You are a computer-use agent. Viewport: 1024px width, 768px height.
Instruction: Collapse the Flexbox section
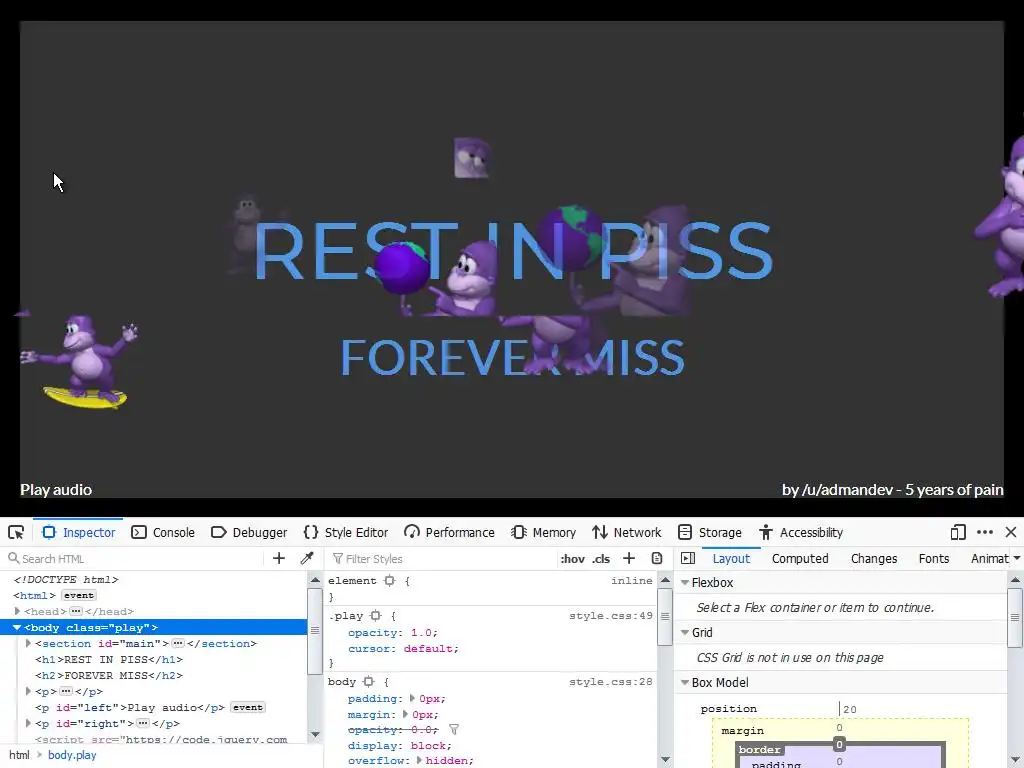pyautogui.click(x=685, y=583)
